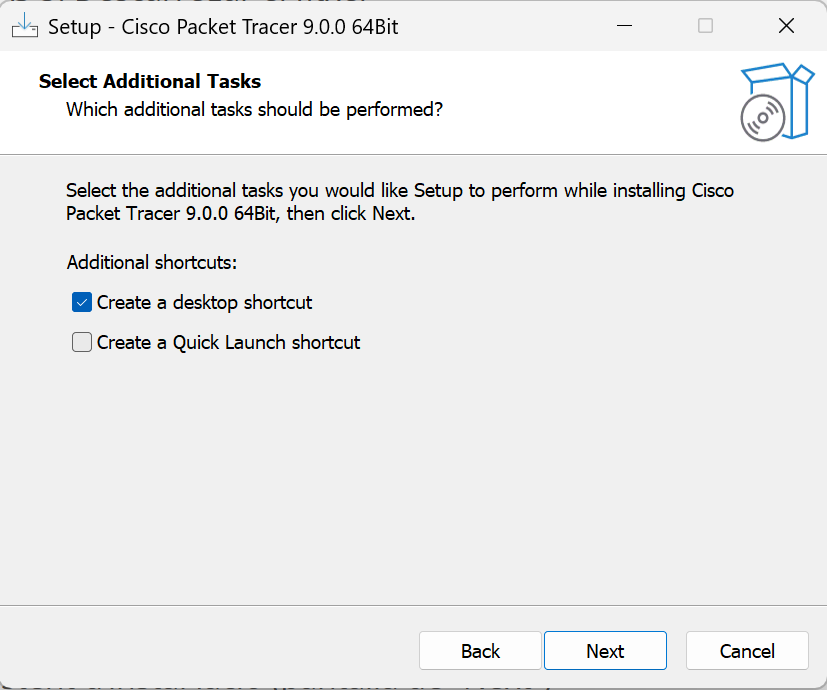Click the gray CD disc graphic

(763, 118)
